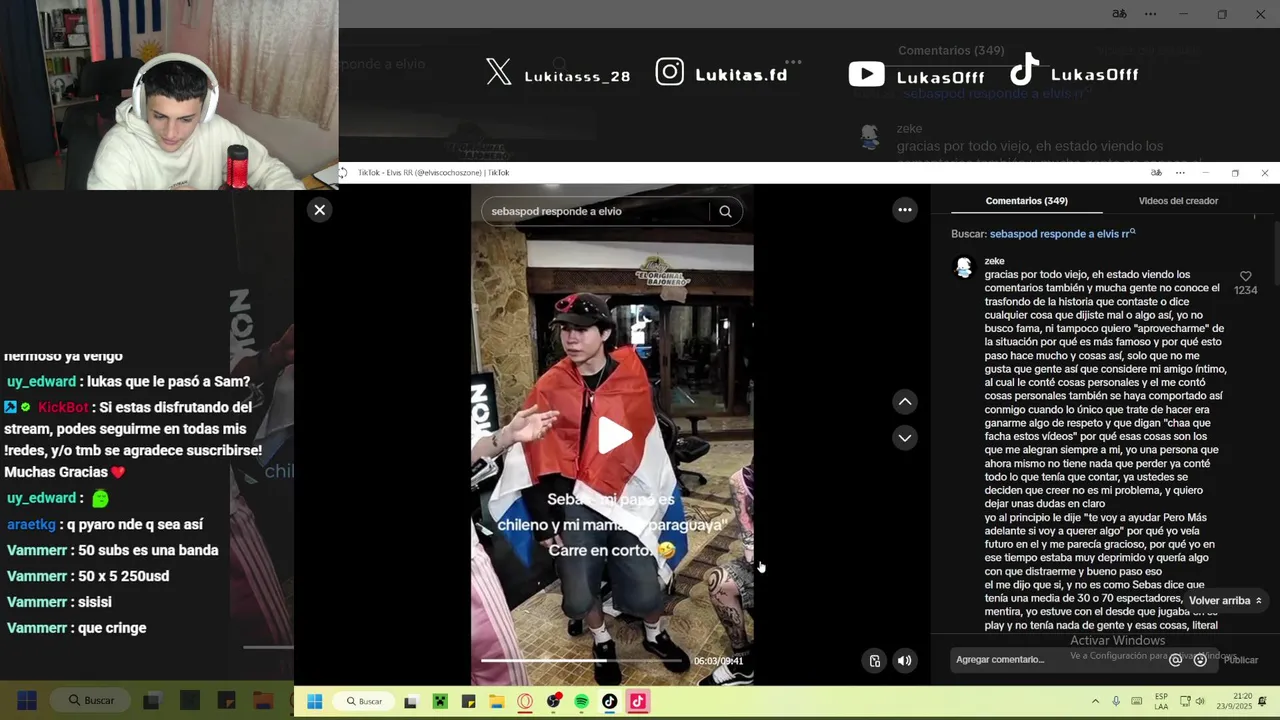This screenshot has height=720, width=1280.
Task: Click the translate icon in background window
Action: 1119,14
